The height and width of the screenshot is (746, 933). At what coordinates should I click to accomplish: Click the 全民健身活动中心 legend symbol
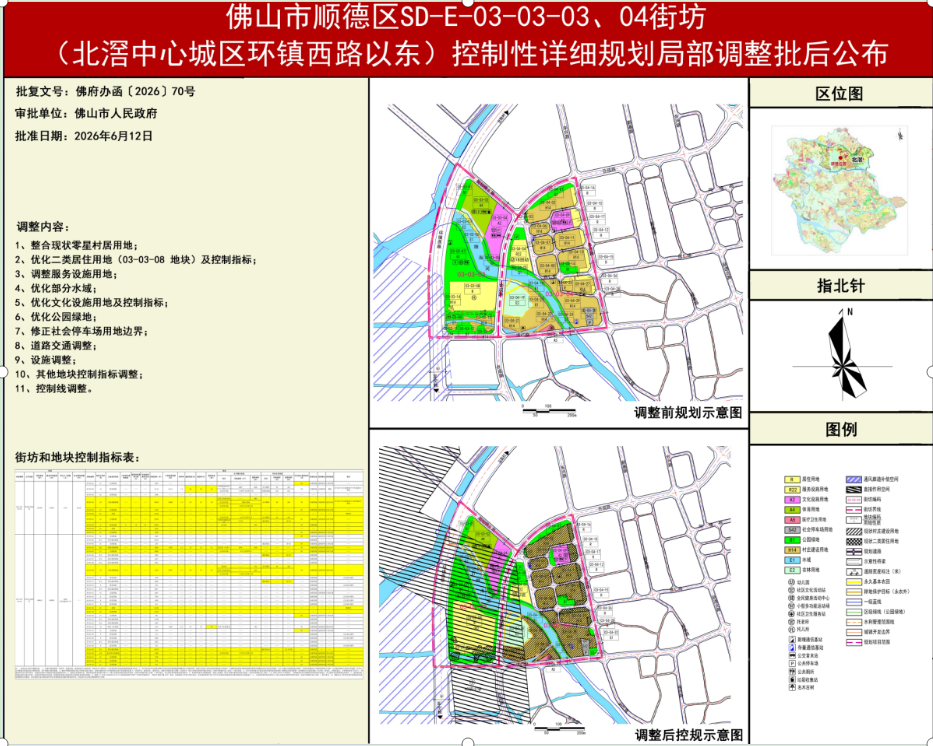pos(791,598)
